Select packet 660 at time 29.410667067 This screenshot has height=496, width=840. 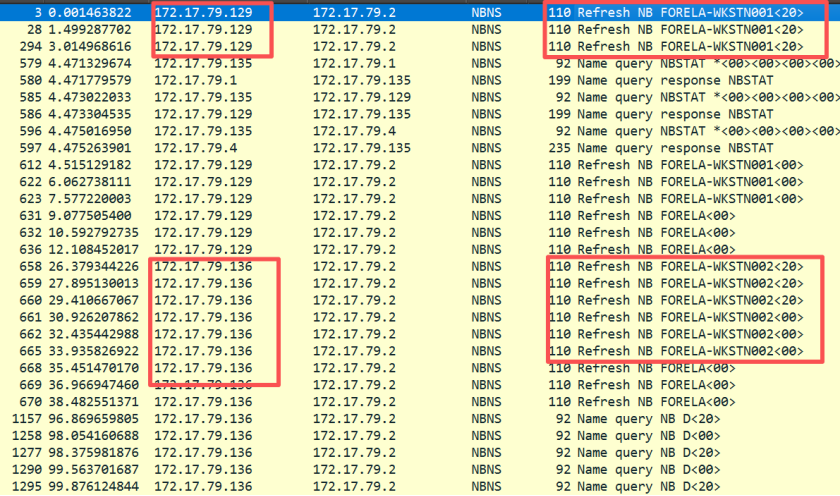420,300
